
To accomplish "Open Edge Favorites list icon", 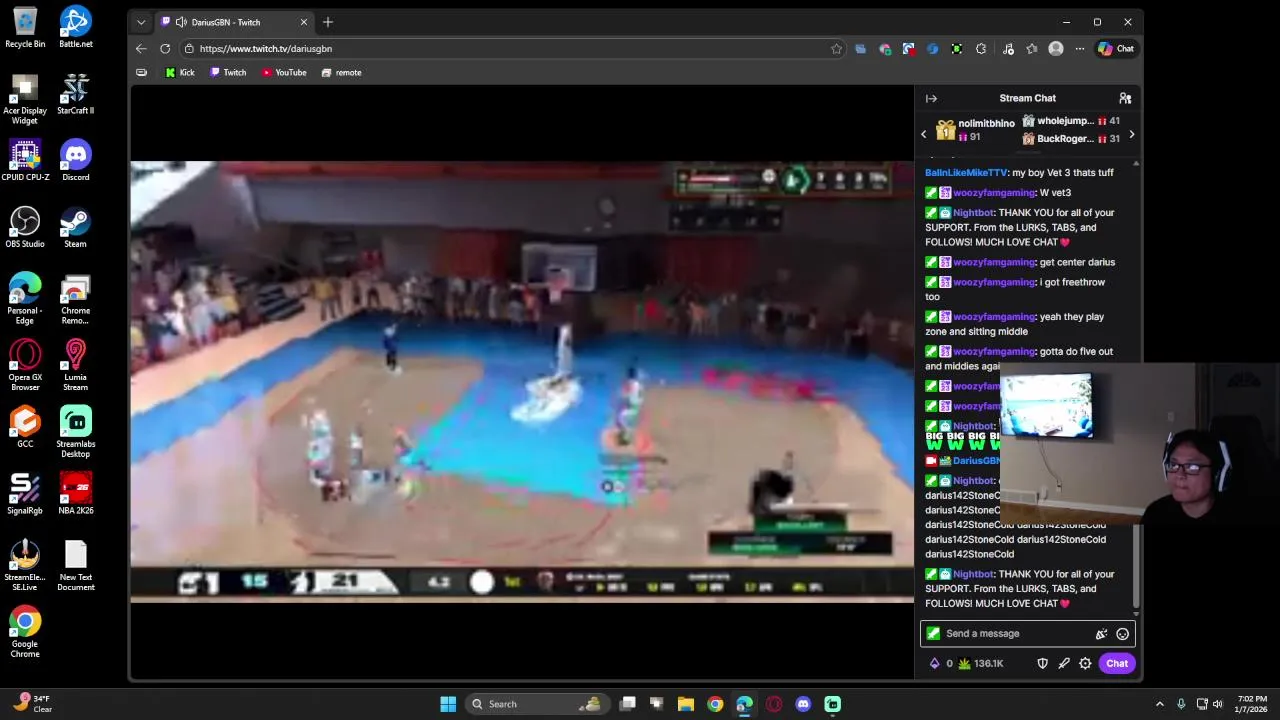I will click(x=1032, y=48).
